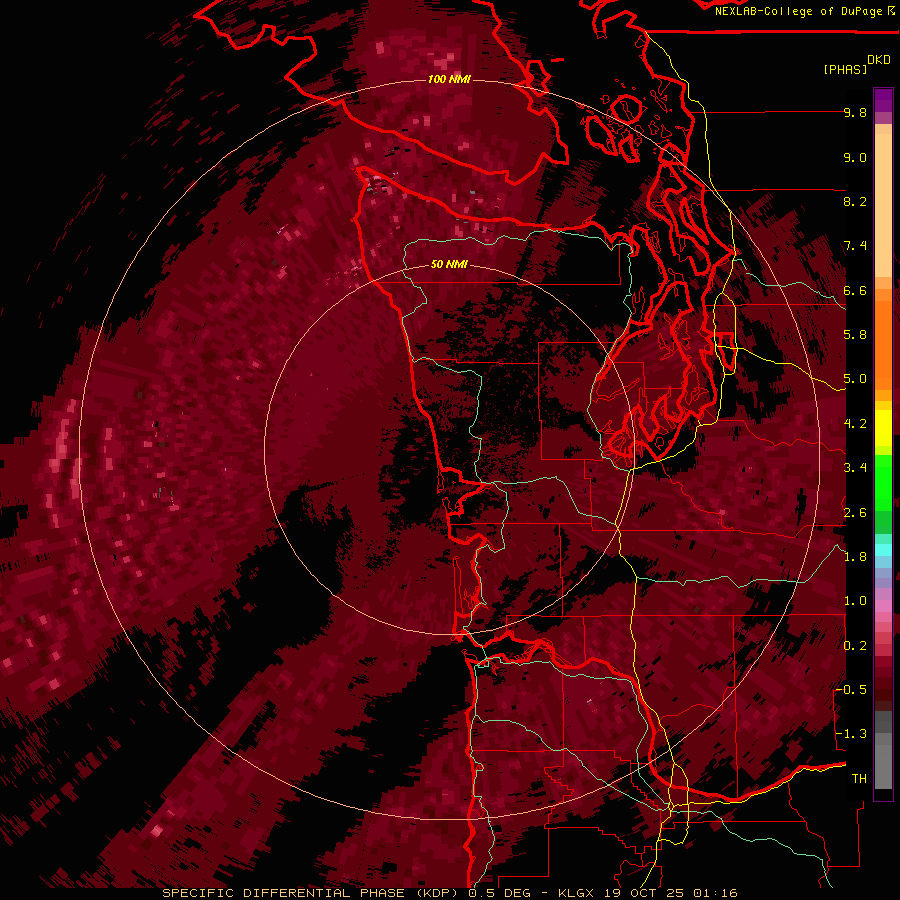
Task: Click the SPECIFIC DIFFERENTIAL PHASE (KDP) caption
Action: pyautogui.click(x=312, y=893)
